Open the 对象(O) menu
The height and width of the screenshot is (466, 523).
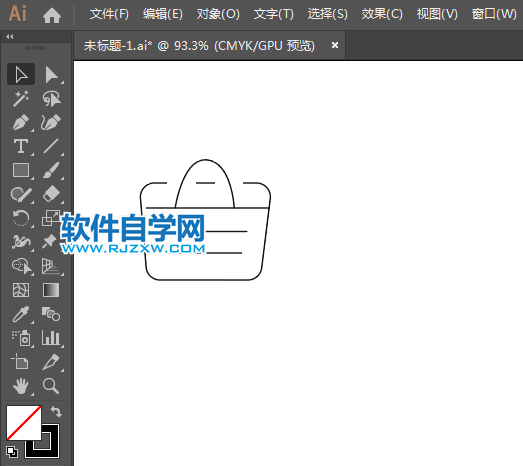tap(218, 14)
